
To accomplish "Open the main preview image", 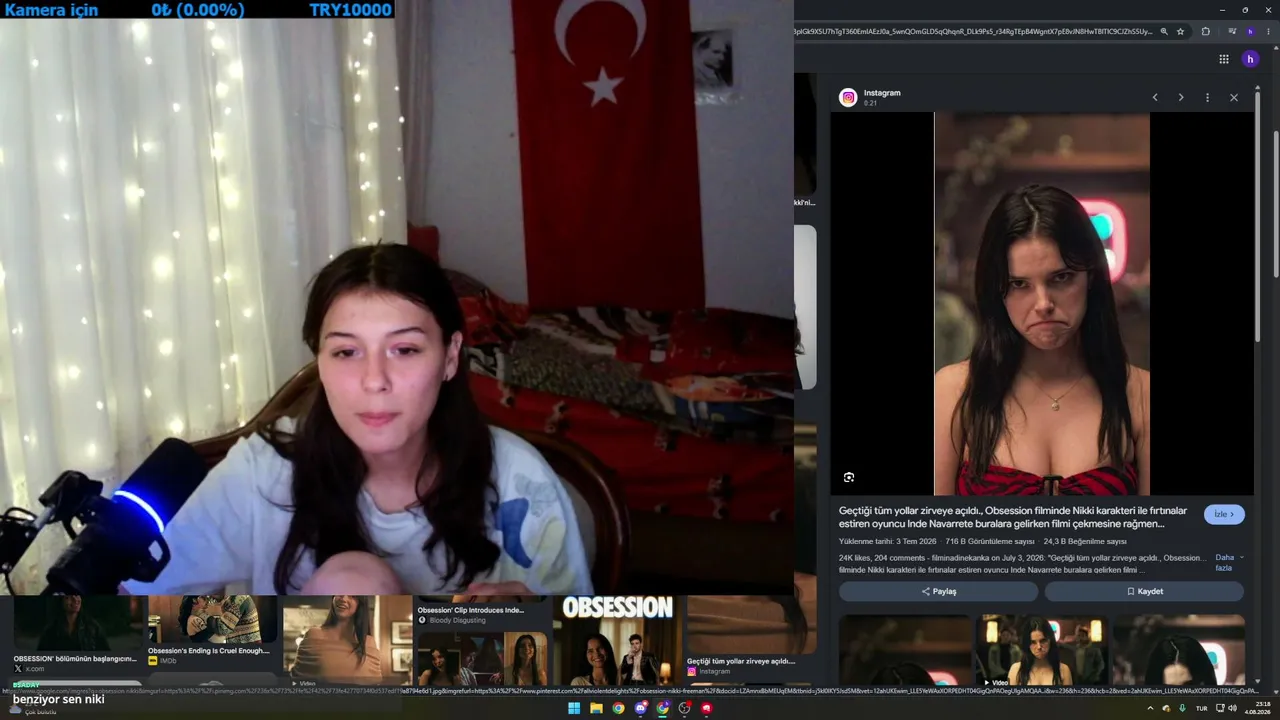I will pyautogui.click(x=1042, y=304).
